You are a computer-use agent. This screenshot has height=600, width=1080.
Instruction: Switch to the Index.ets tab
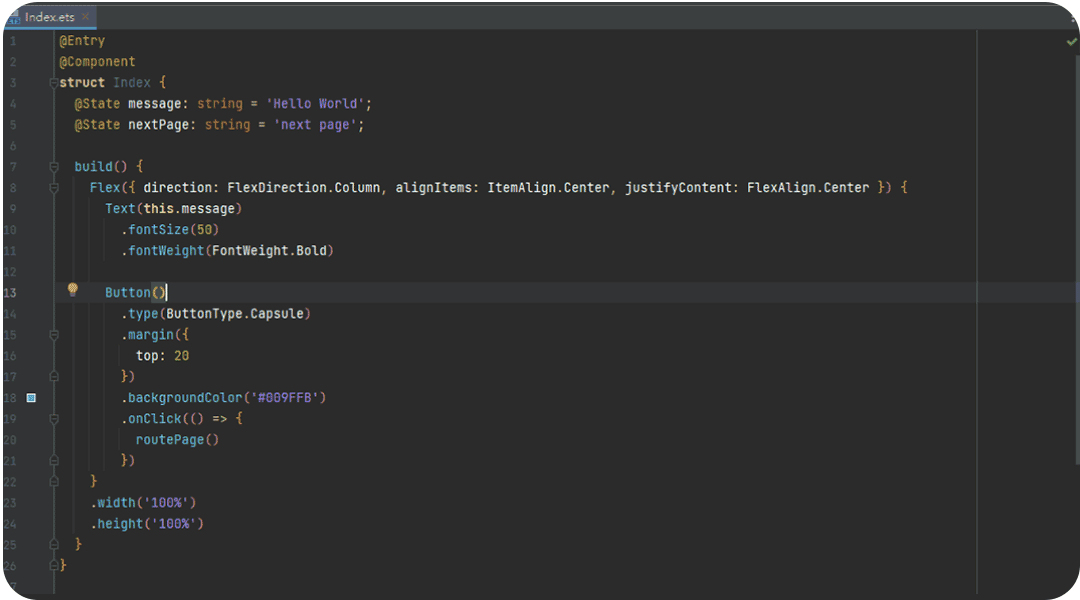pyautogui.click(x=49, y=17)
